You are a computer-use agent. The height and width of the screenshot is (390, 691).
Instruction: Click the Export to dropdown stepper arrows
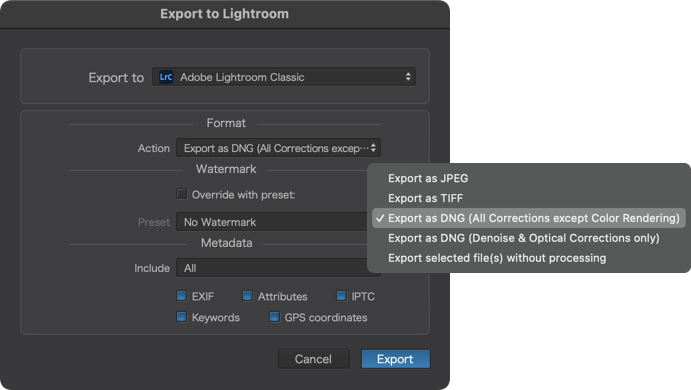(x=408, y=77)
